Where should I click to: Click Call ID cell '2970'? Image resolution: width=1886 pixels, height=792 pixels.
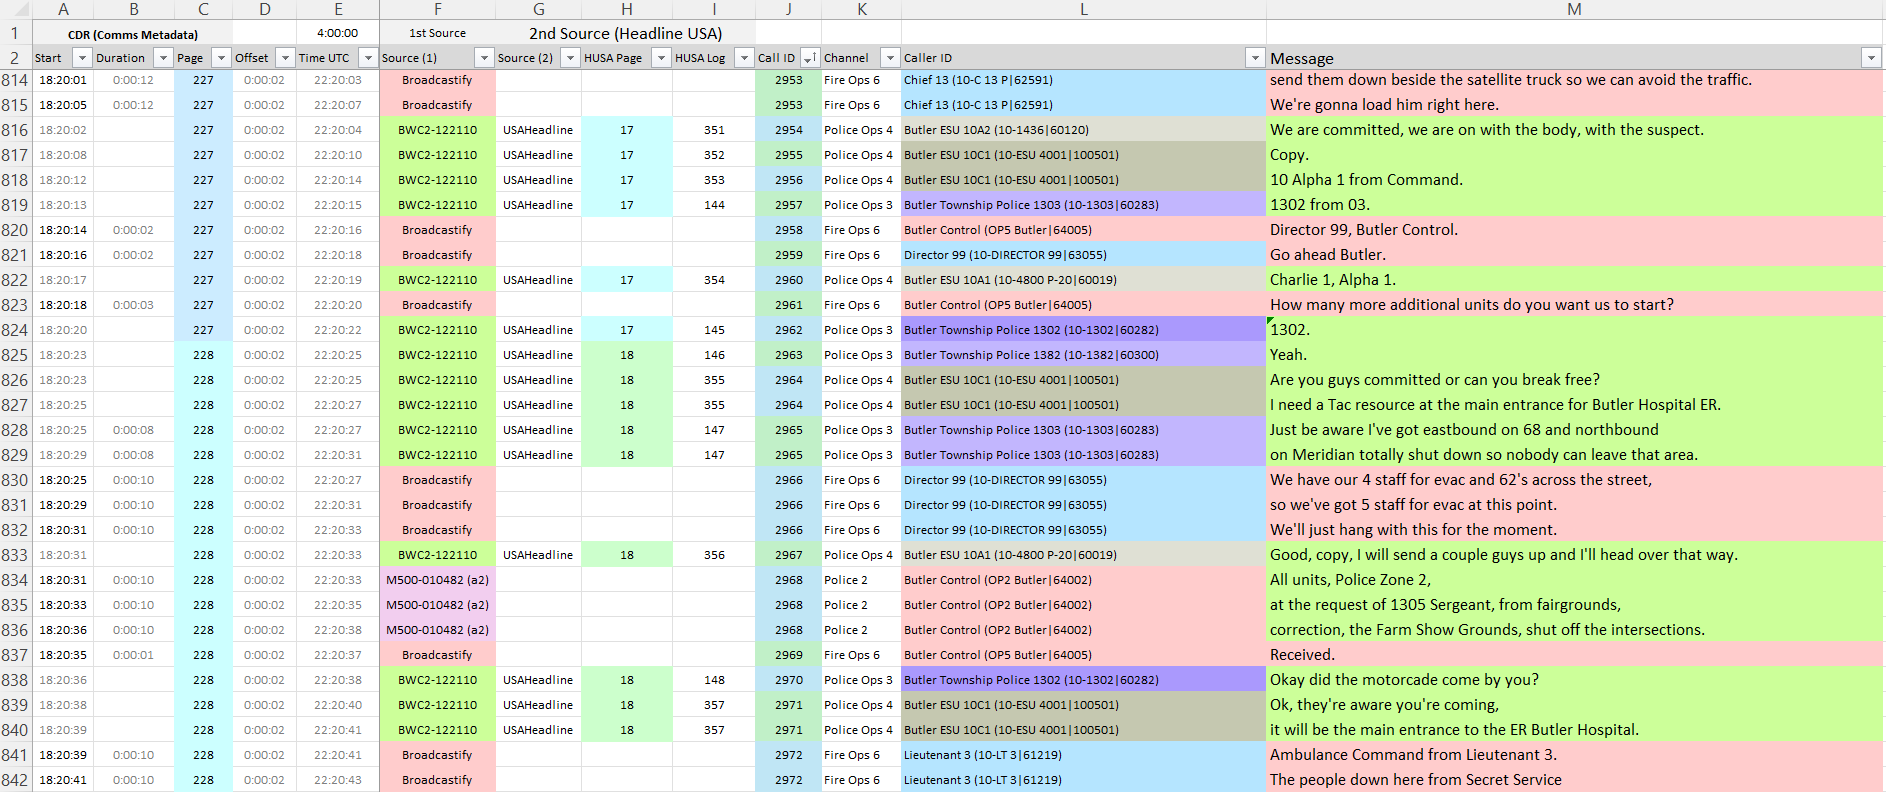coord(788,680)
